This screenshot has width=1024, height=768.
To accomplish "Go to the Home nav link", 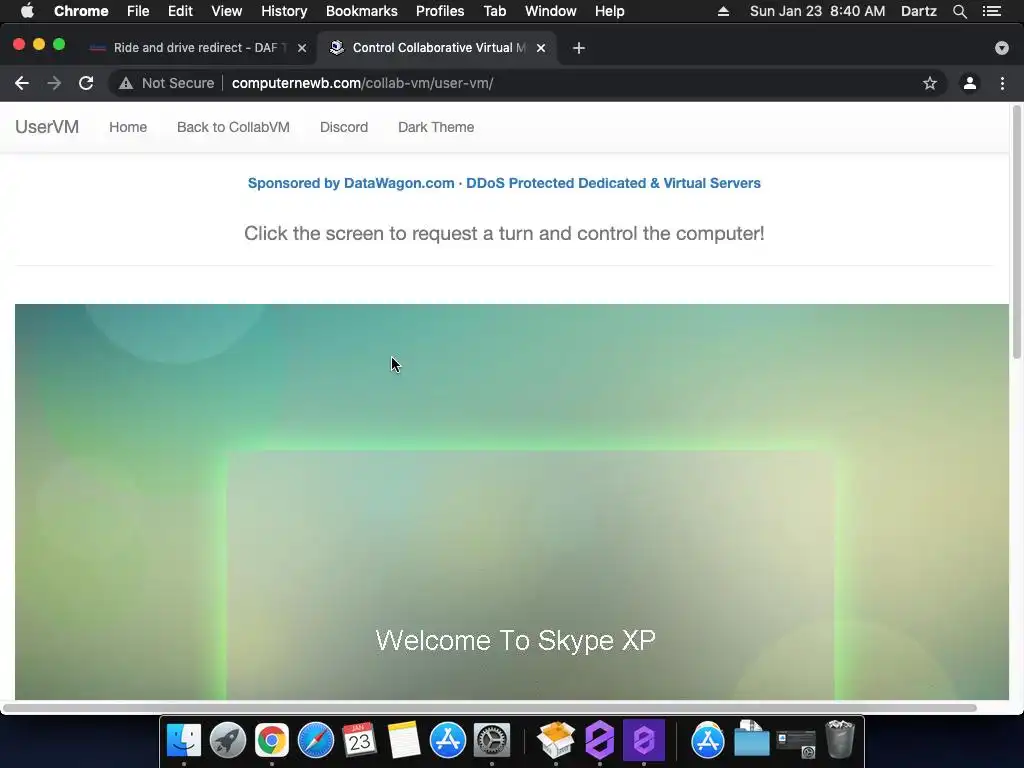I will pyautogui.click(x=128, y=127).
